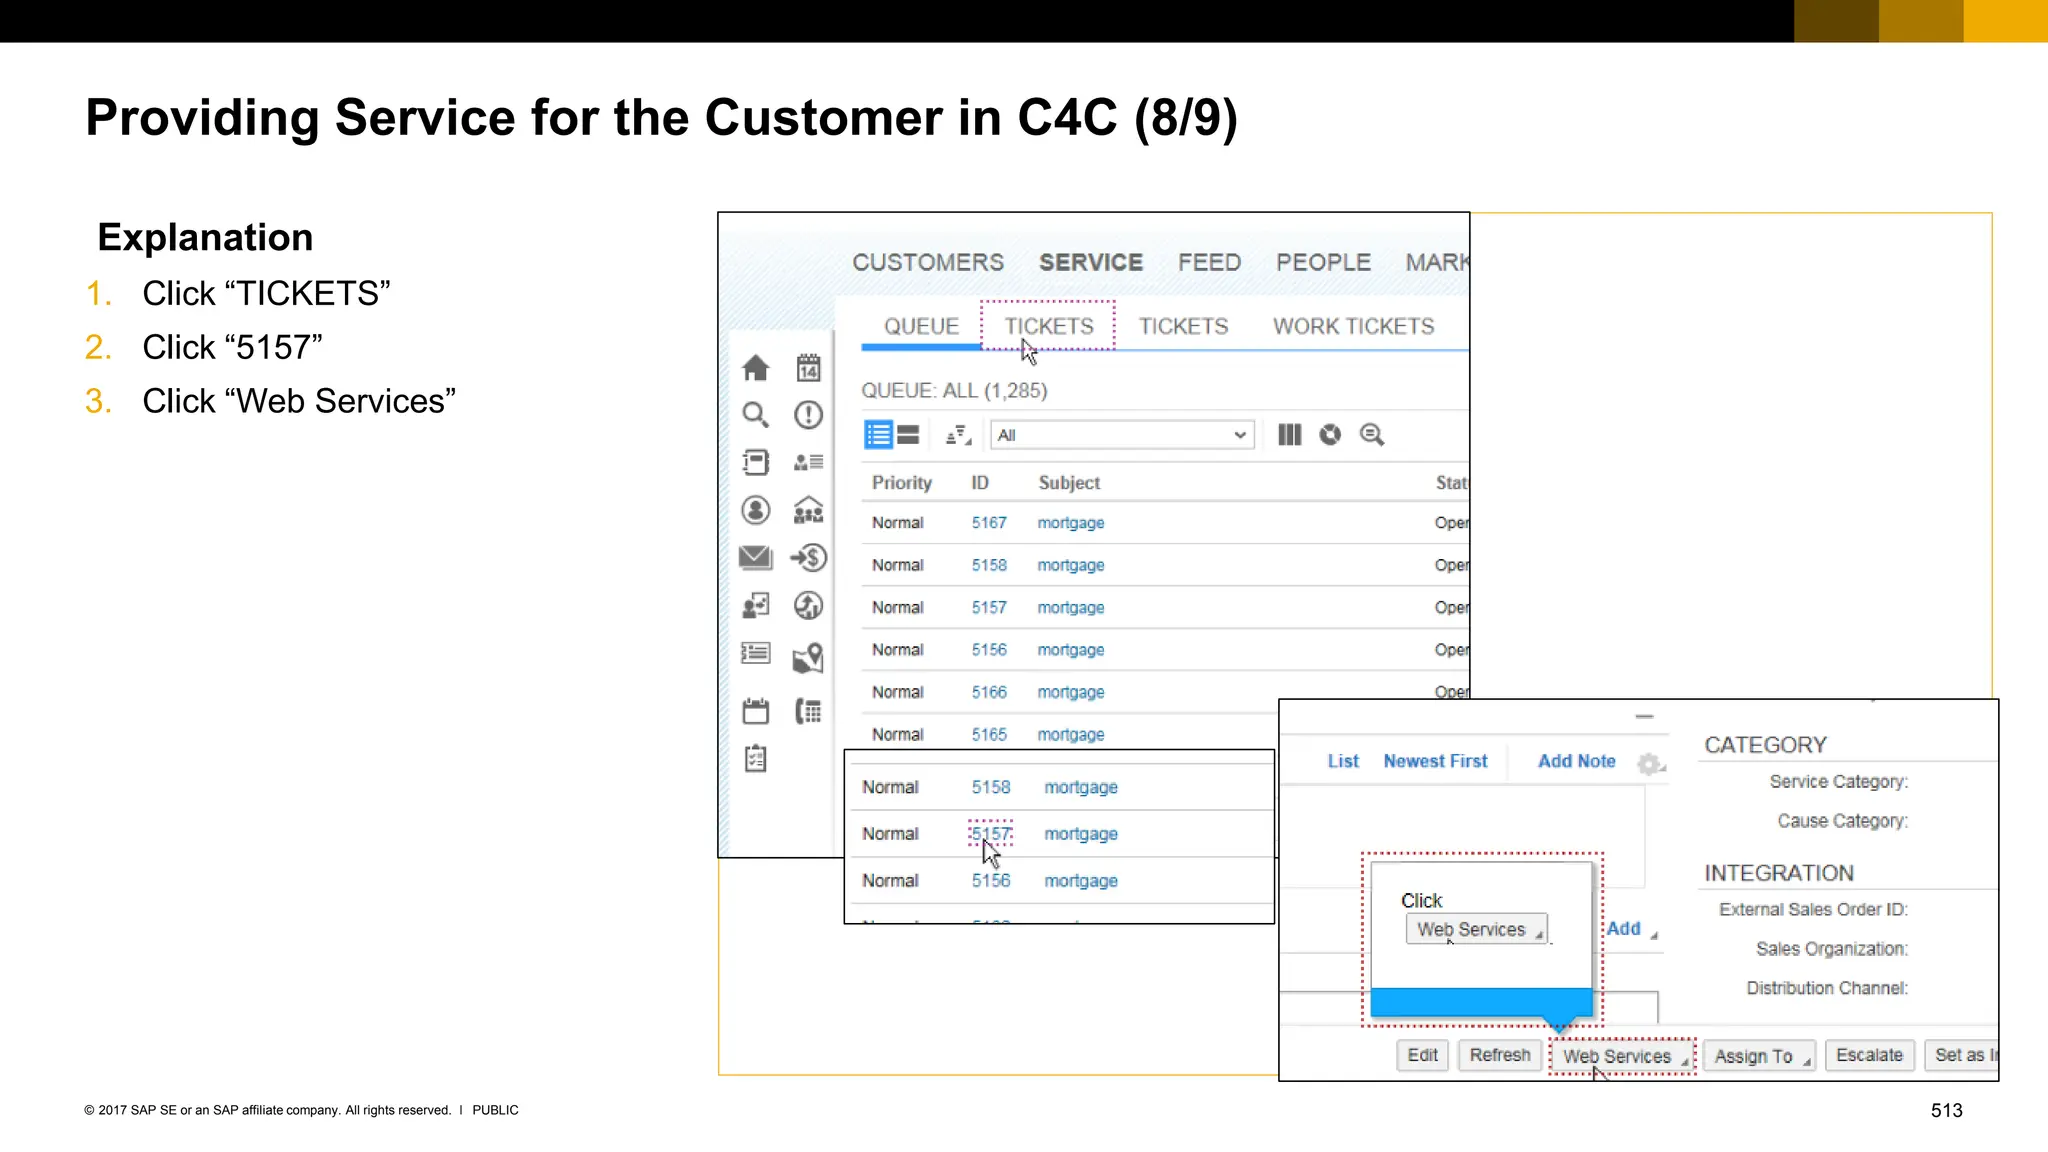Open ticket ID 5166

click(989, 692)
